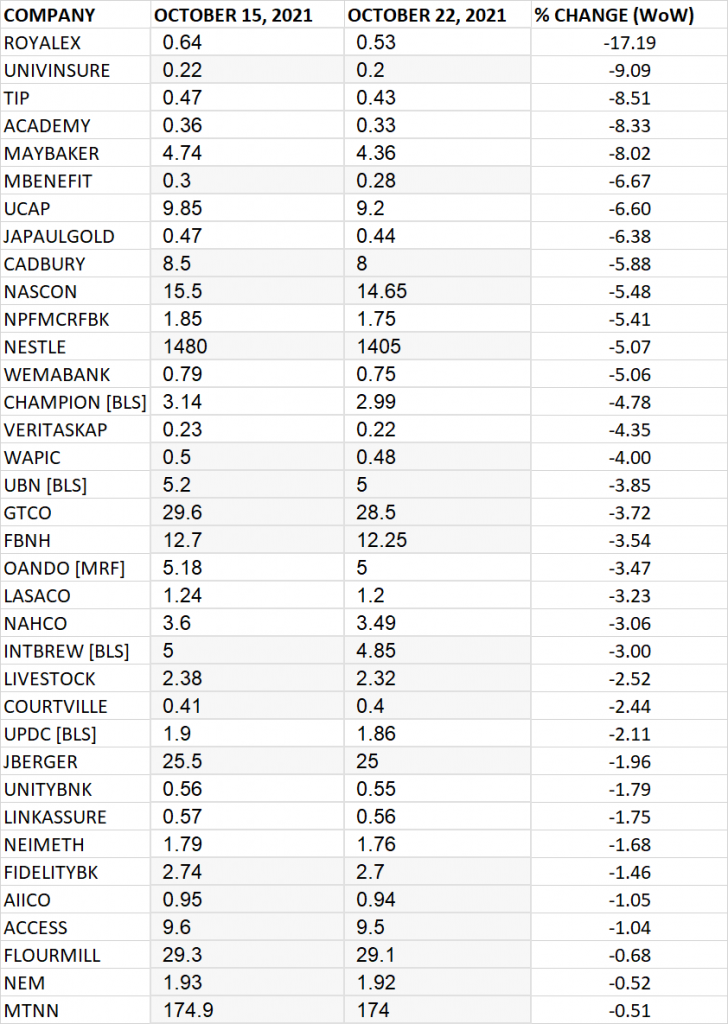
Task: Select the CHAMPION [BLS] cell
Action: 75,402
